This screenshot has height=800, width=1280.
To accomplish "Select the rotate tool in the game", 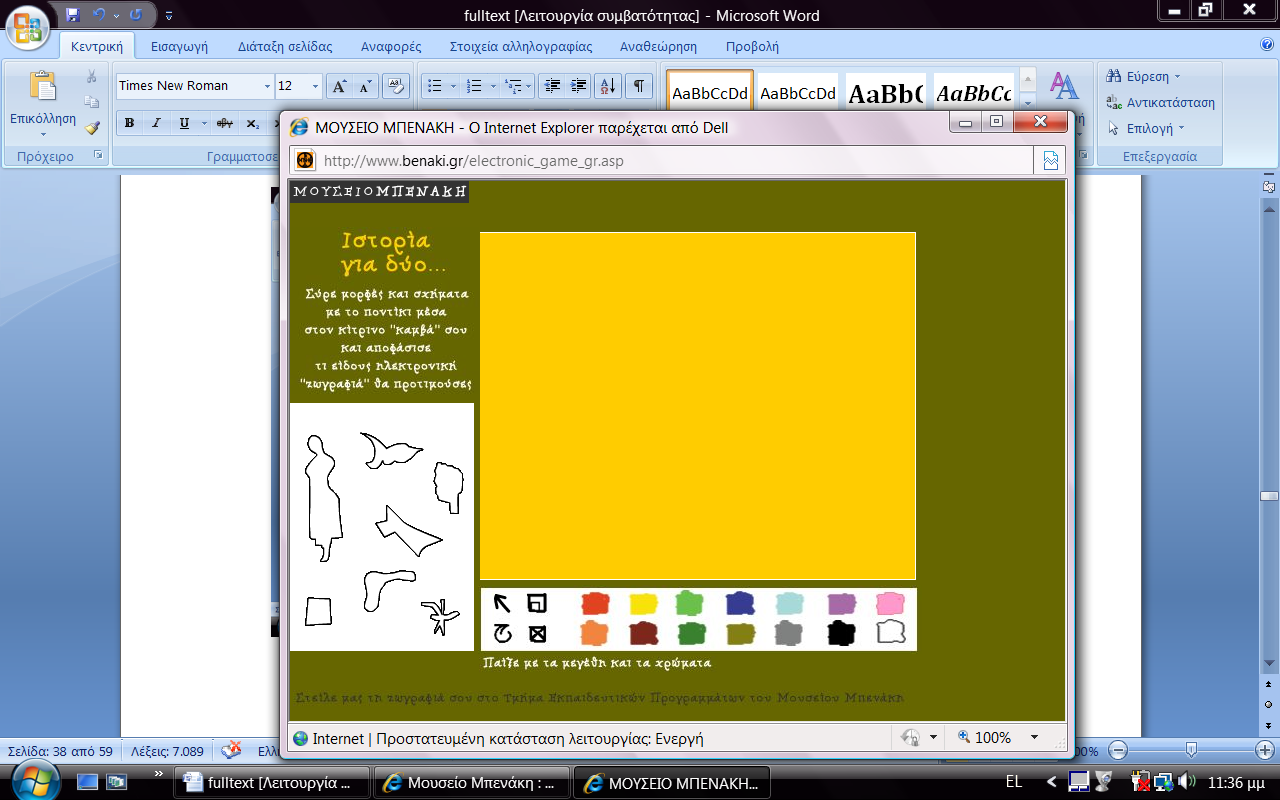I will (502, 634).
